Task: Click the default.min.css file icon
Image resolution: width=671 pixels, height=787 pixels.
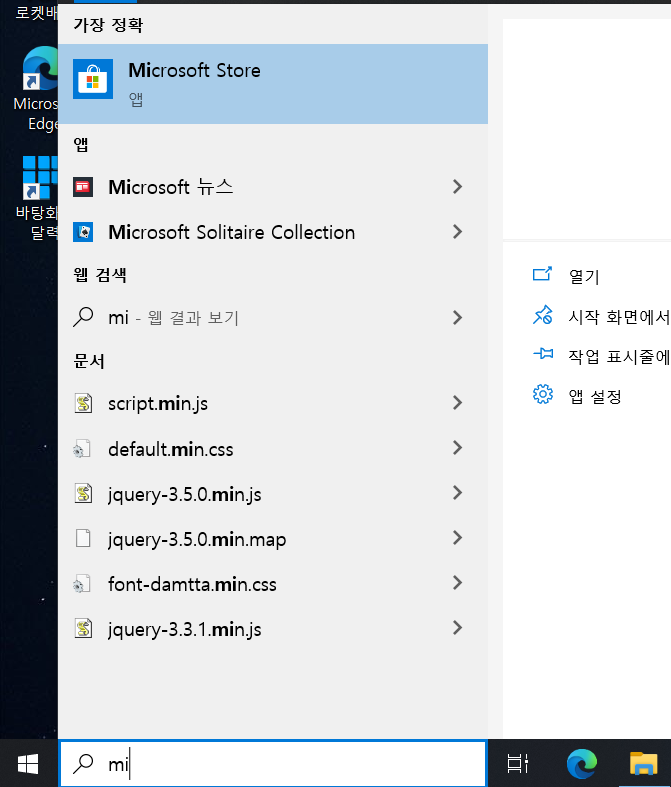Action: pyautogui.click(x=82, y=448)
